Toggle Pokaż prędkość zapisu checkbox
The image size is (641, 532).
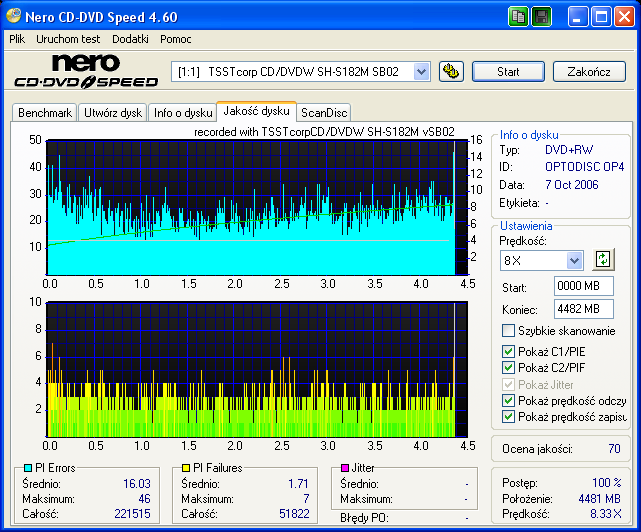click(508, 417)
